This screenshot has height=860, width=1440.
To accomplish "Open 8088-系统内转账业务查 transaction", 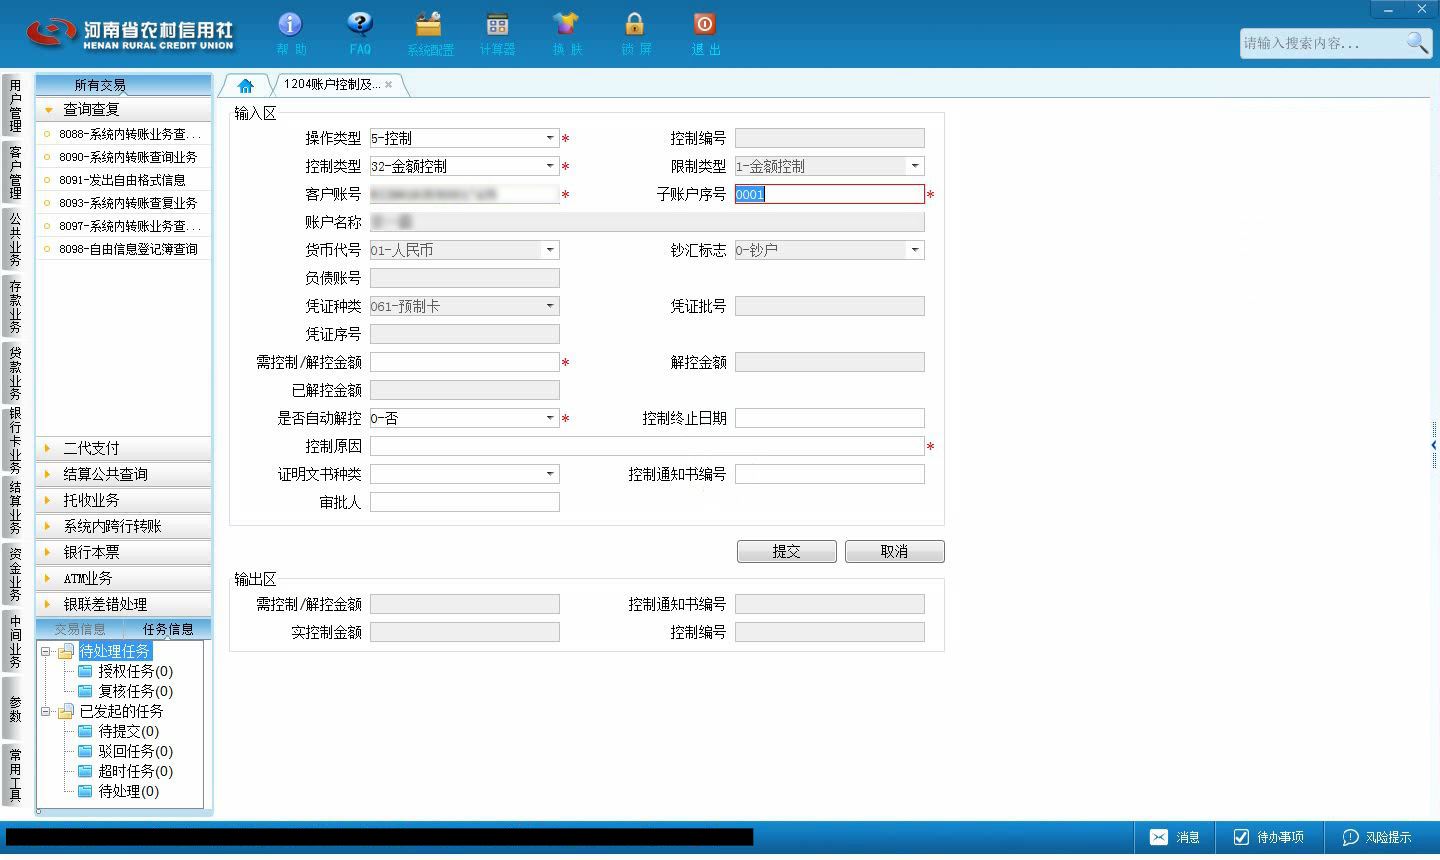I will (124, 134).
